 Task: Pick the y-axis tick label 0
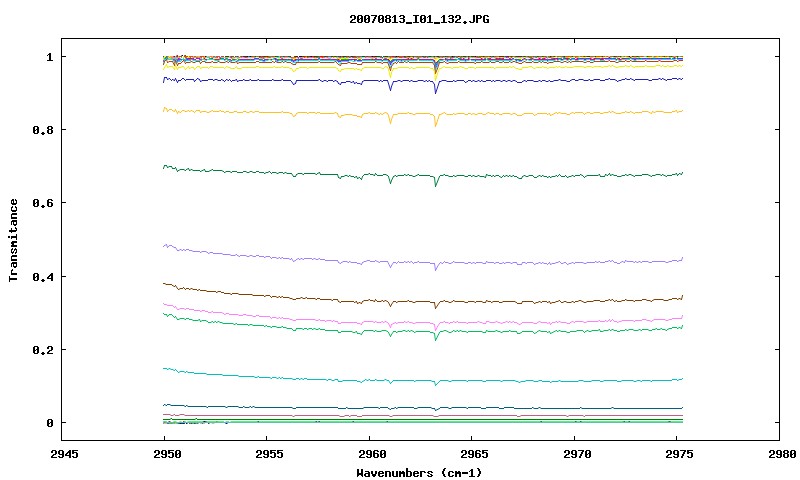(49, 423)
